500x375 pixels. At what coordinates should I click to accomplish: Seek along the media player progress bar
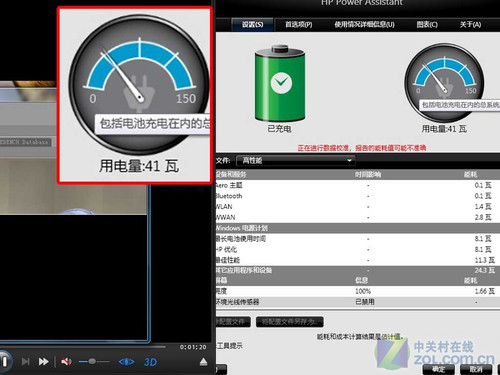pos(83,347)
